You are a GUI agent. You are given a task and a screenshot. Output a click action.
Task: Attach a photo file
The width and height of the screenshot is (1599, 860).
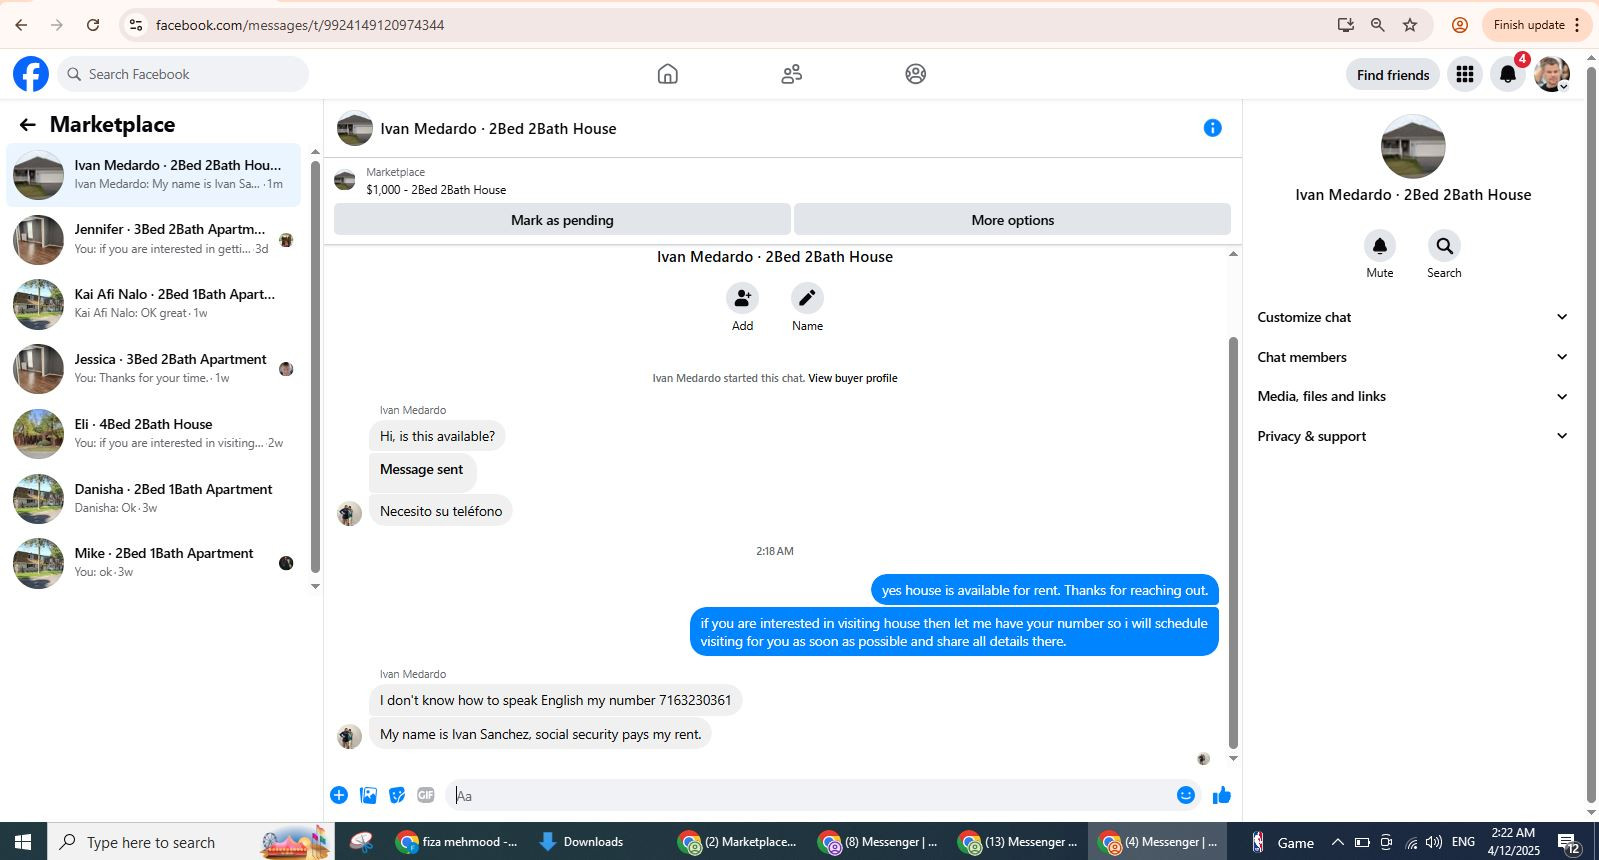tap(368, 795)
